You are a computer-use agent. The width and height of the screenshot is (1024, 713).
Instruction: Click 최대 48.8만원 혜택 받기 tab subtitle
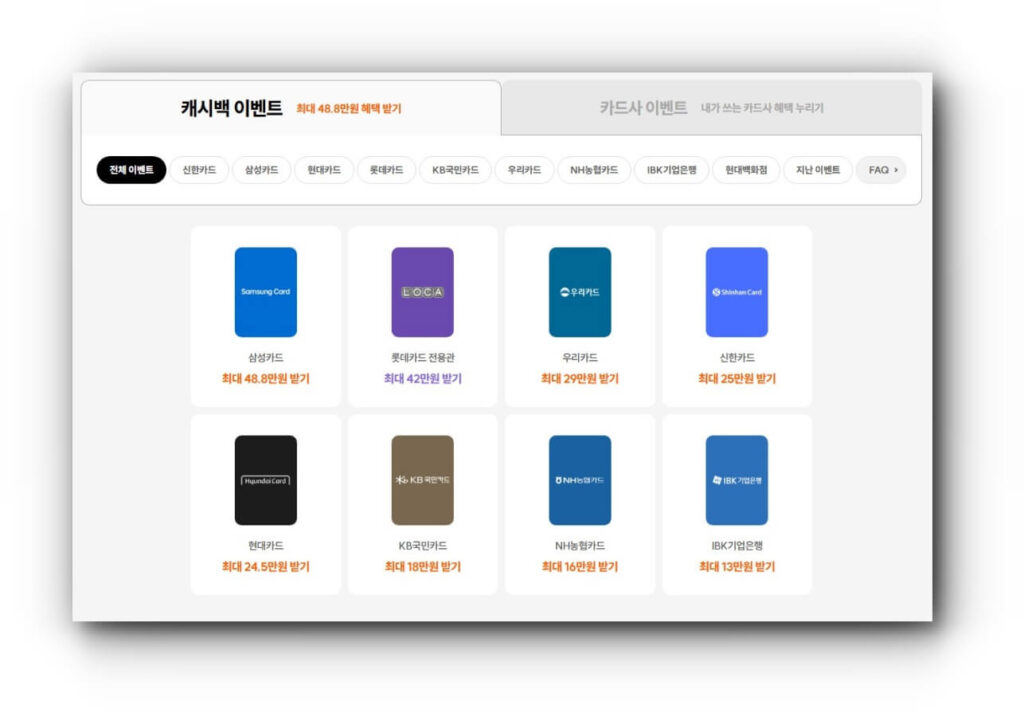coord(349,108)
